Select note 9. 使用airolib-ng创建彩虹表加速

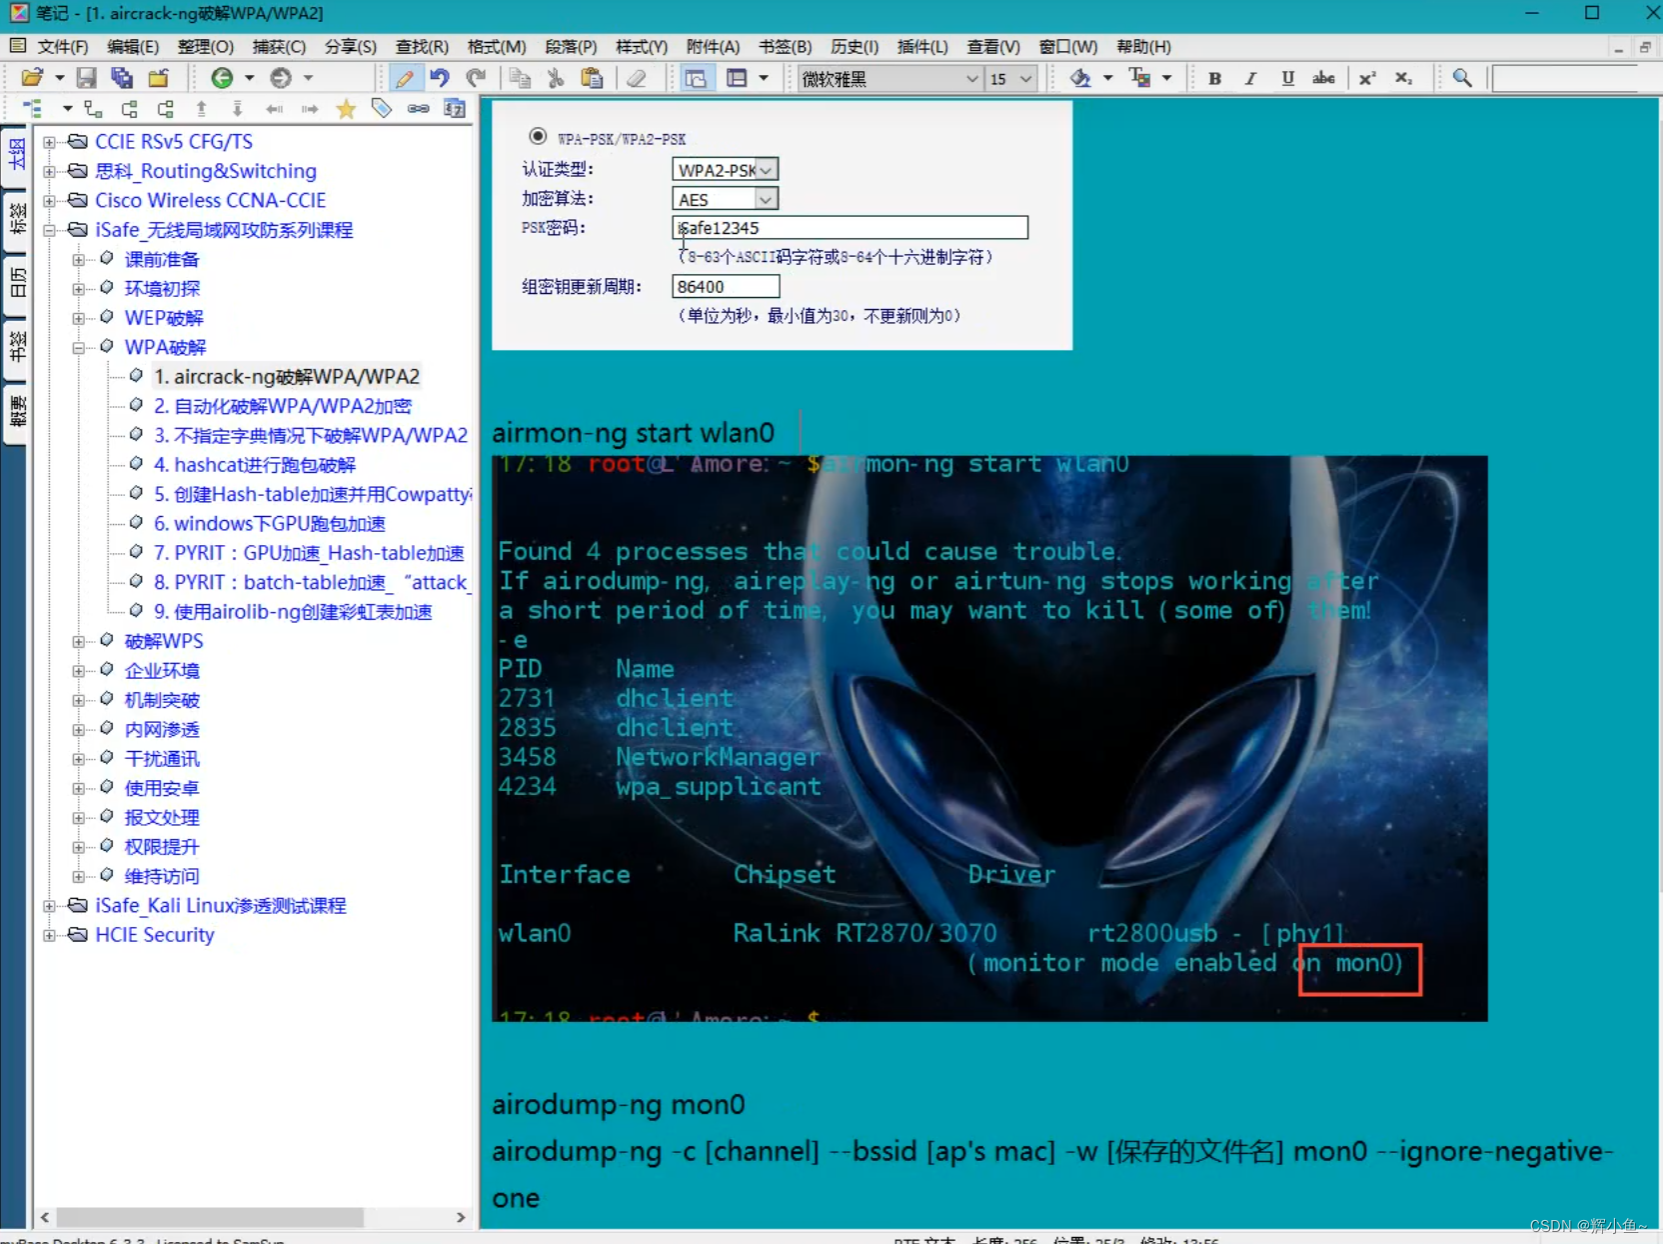click(x=293, y=612)
